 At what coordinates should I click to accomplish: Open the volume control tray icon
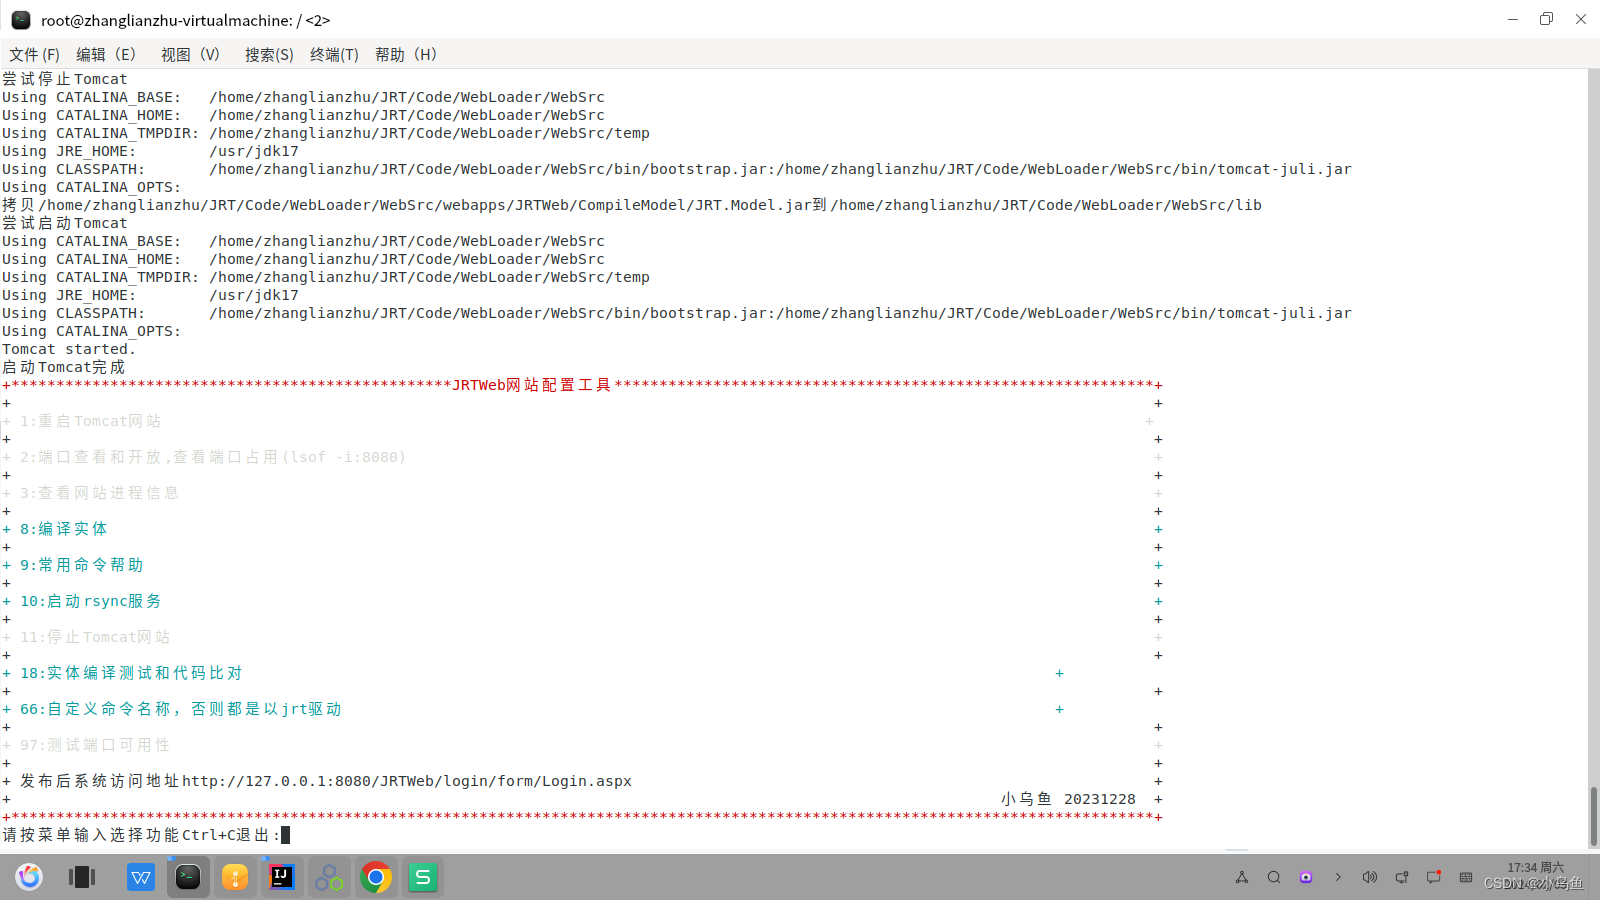click(x=1370, y=877)
